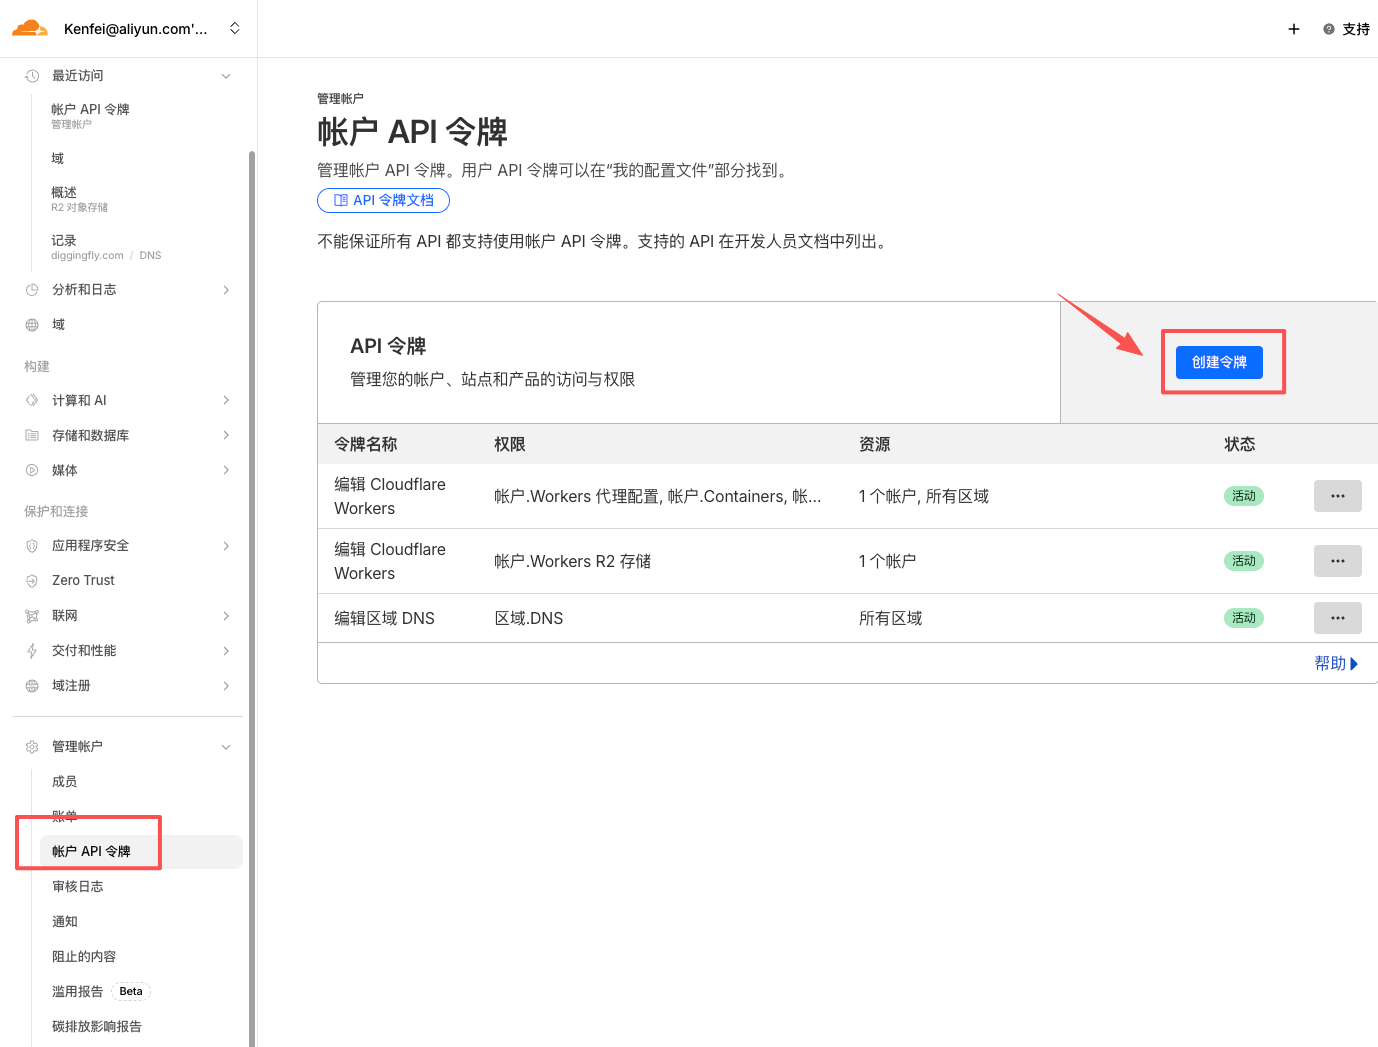Expand the 计算和 AI menu chevron

[226, 400]
